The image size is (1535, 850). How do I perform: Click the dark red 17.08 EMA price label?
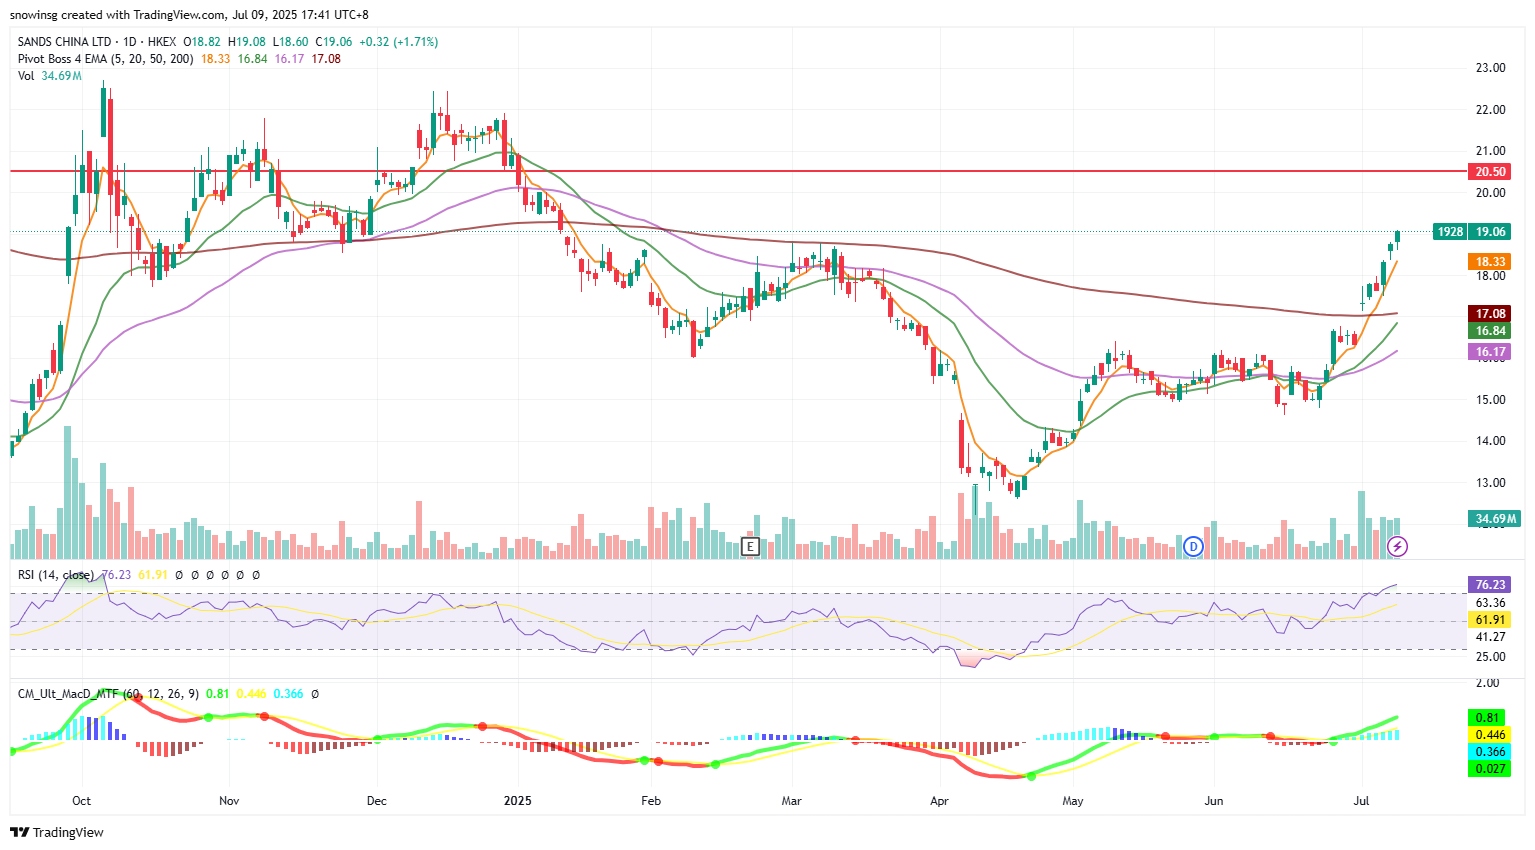(x=1490, y=314)
